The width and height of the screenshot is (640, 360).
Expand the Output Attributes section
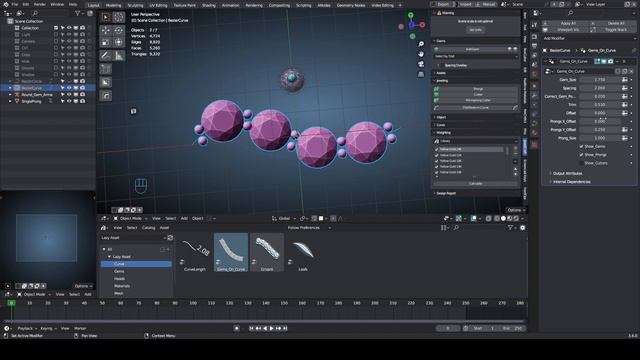click(x=567, y=173)
